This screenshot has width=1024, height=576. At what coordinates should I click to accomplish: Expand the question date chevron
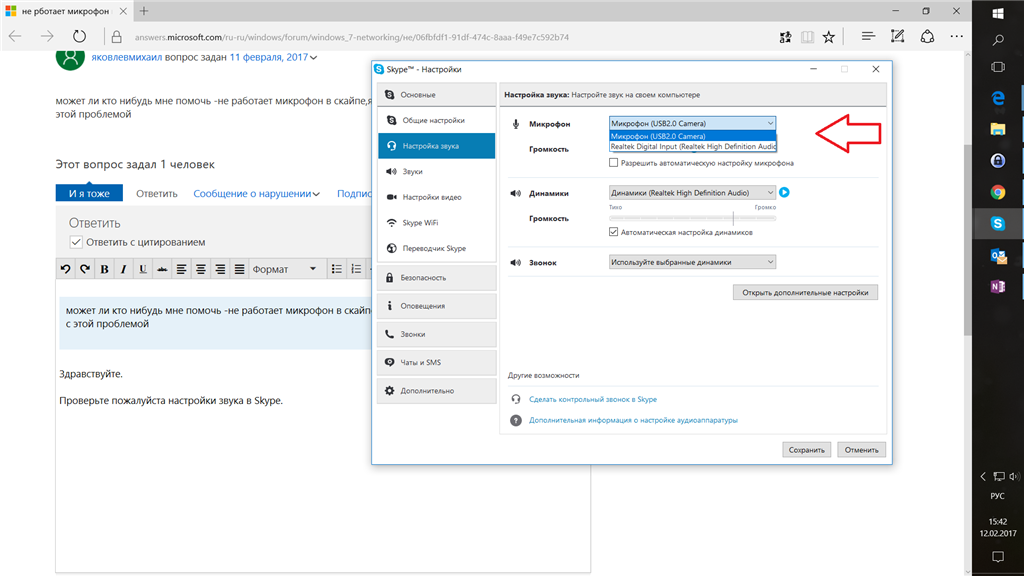click(314, 57)
